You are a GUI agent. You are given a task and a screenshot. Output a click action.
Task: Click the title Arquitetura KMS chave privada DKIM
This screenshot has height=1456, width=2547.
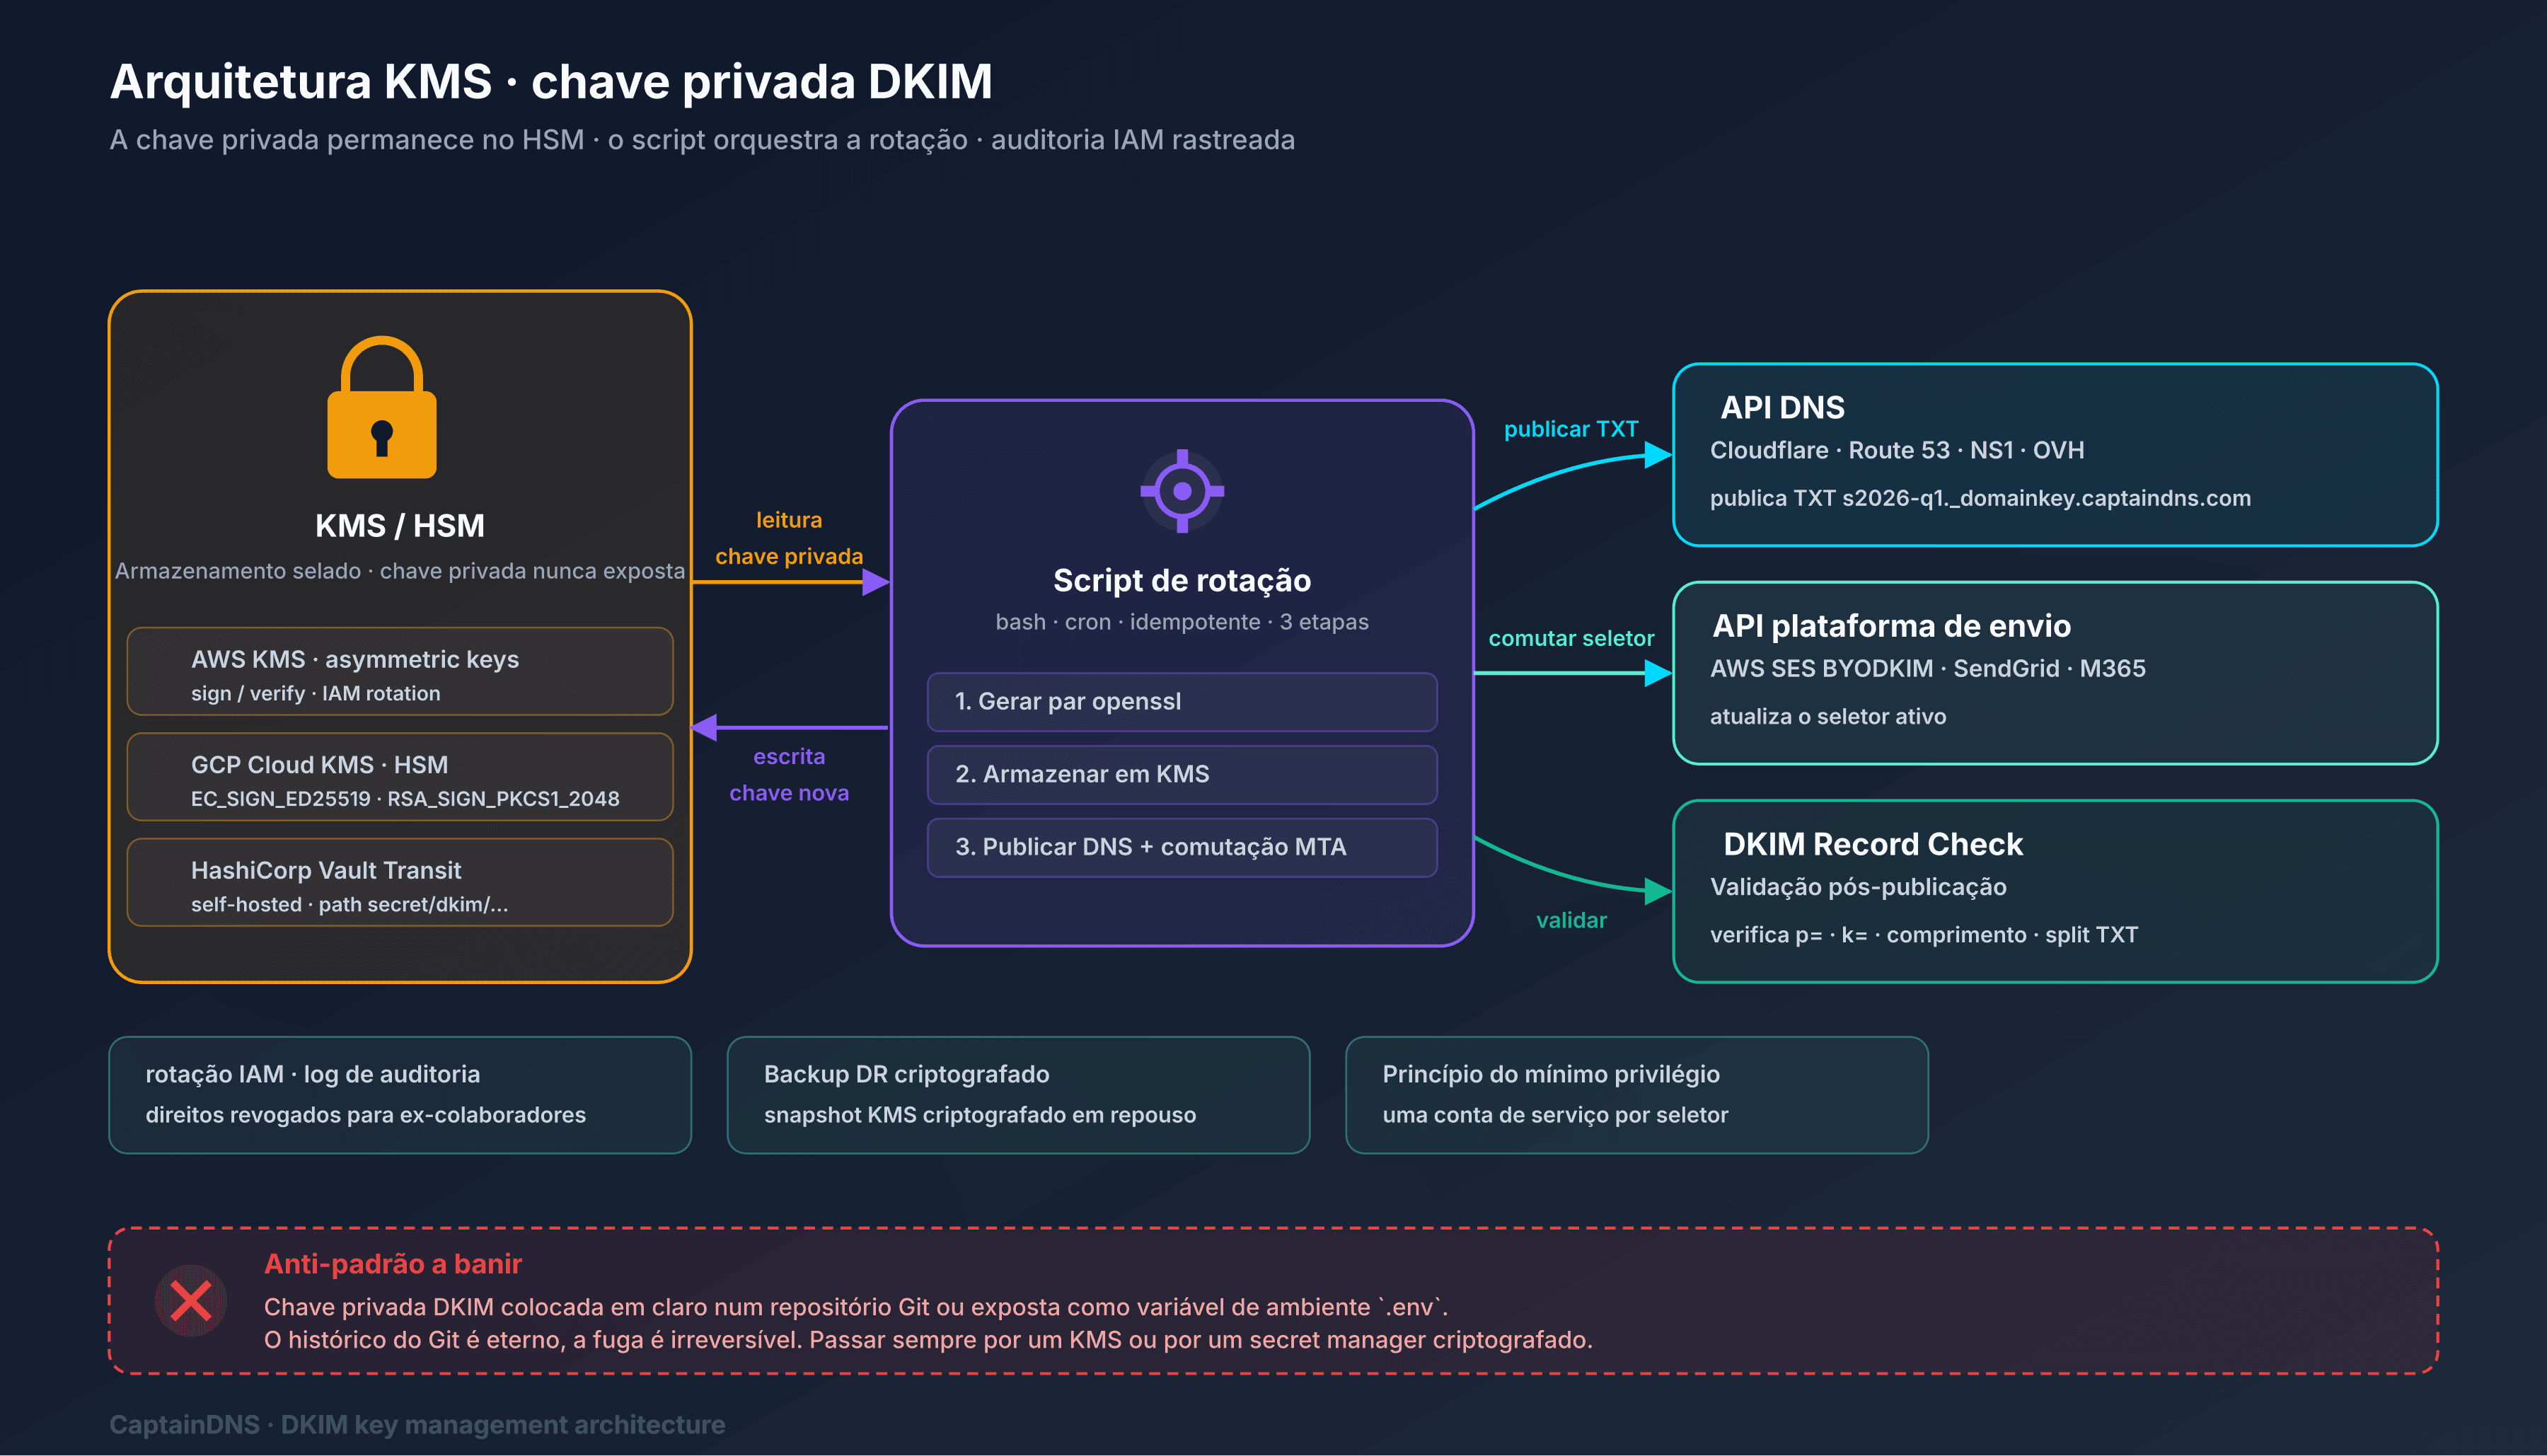tap(551, 82)
